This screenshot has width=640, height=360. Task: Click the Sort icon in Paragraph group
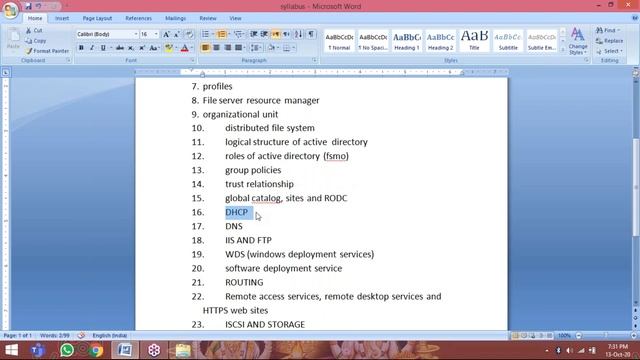[298, 34]
